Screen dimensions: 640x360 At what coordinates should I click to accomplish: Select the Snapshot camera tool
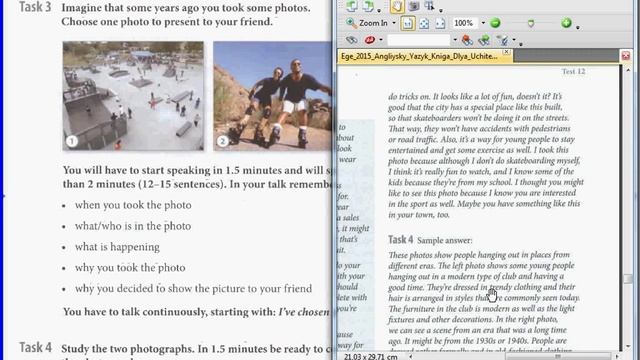pyautogui.click(x=413, y=6)
